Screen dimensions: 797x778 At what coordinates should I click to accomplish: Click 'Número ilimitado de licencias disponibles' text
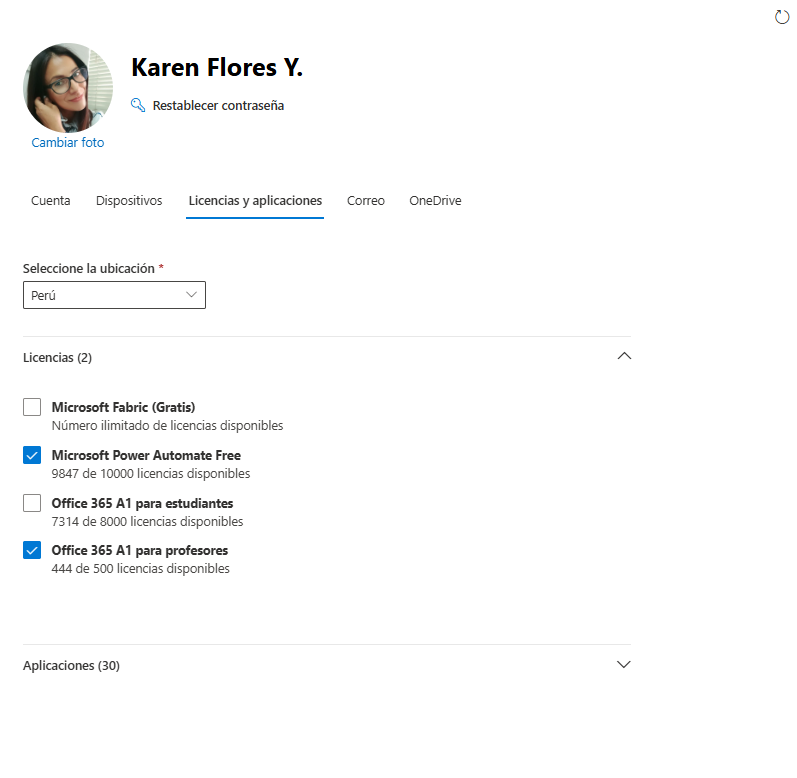pos(167,426)
